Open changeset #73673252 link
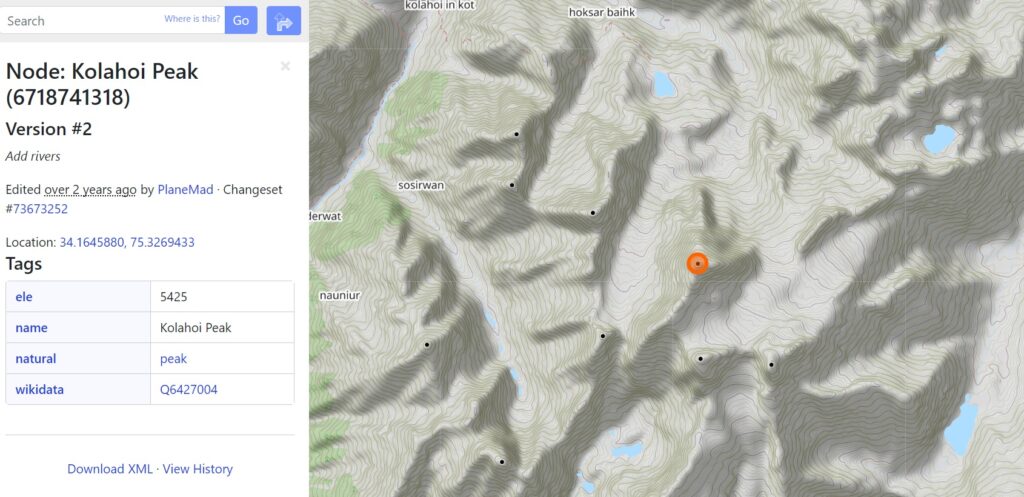The height and width of the screenshot is (497, 1024). (37, 209)
